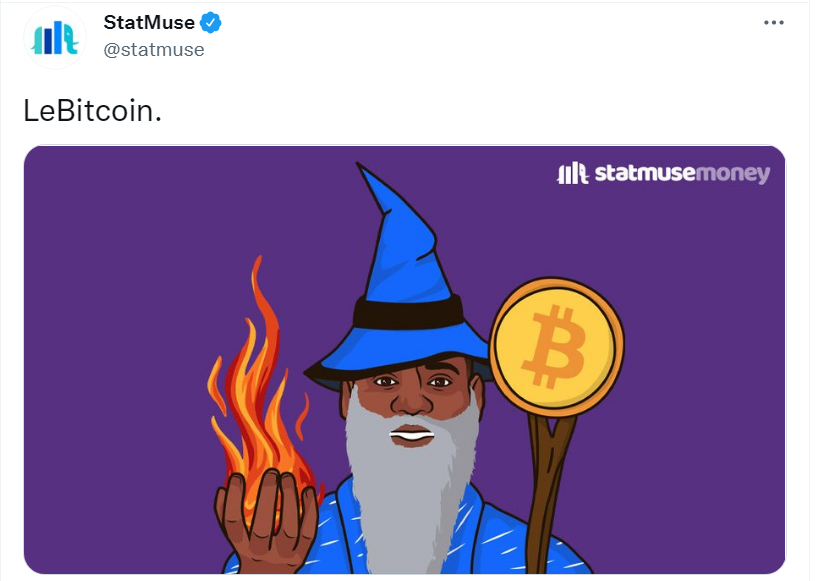The image size is (815, 581).
Task: Click the gold Bitcoin coin
Action: pyautogui.click(x=557, y=347)
